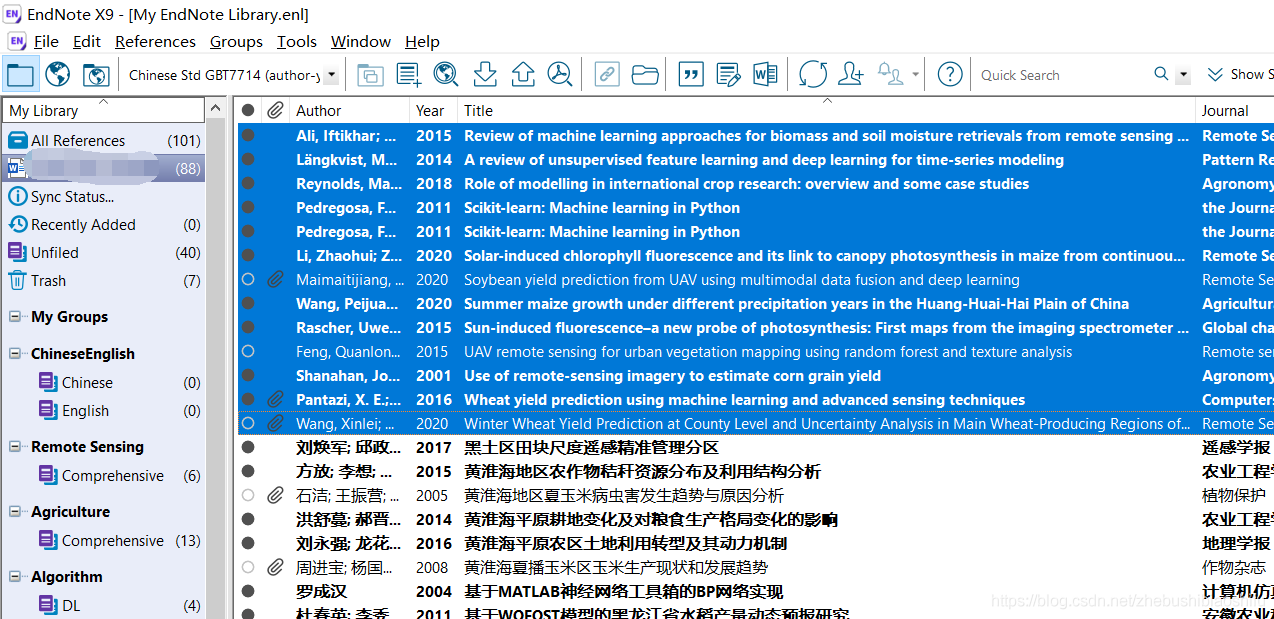
Task: Toggle read status dot for Maimaitijiang 2020 reference
Action: (248, 280)
